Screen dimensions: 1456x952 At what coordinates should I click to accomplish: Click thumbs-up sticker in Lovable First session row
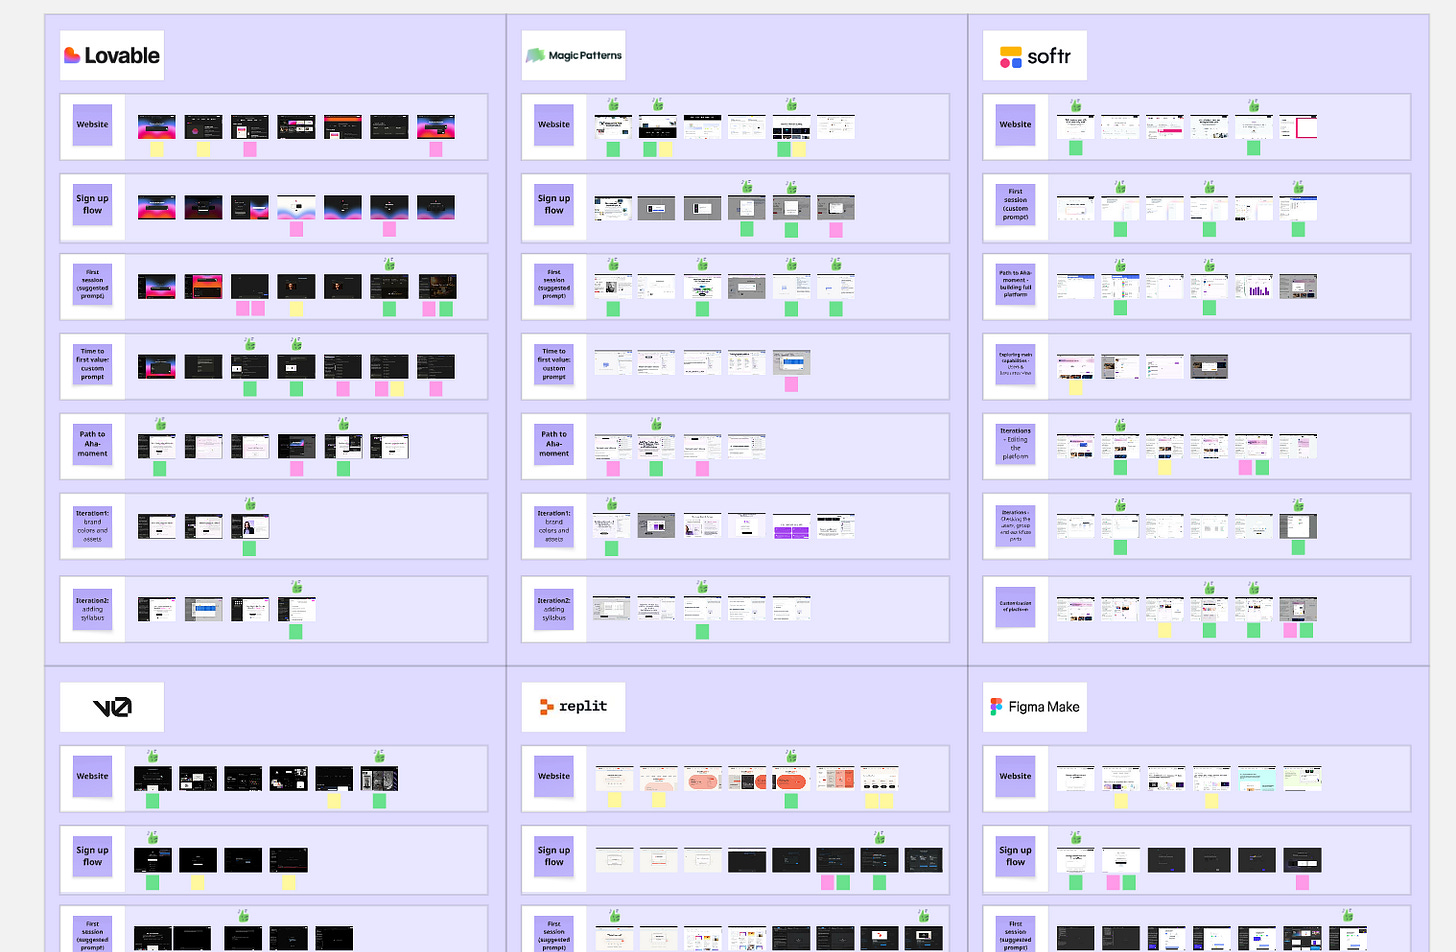pyautogui.click(x=389, y=264)
